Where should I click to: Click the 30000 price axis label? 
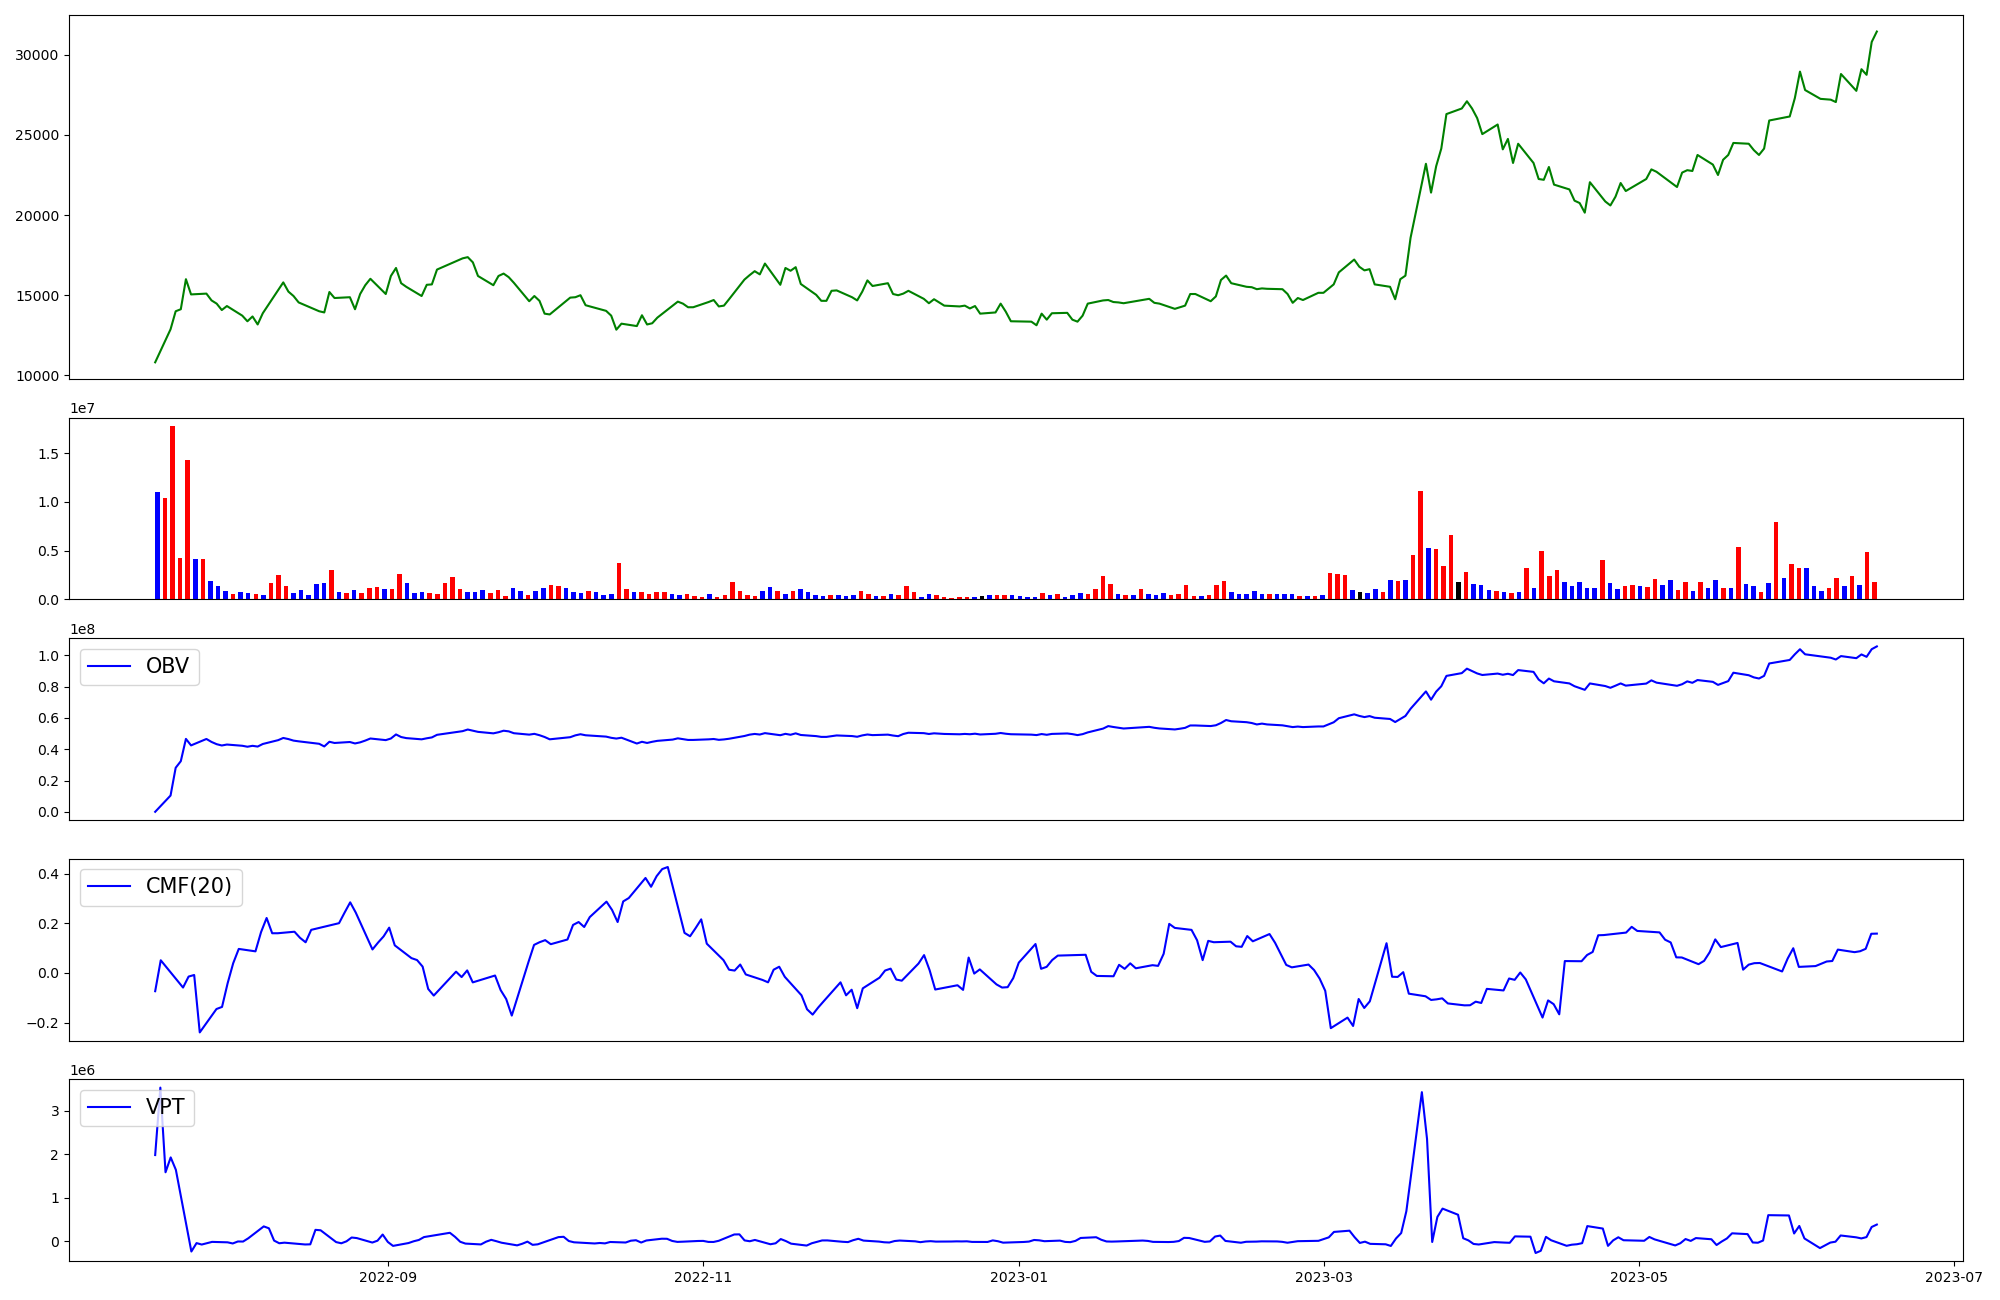click(x=38, y=55)
